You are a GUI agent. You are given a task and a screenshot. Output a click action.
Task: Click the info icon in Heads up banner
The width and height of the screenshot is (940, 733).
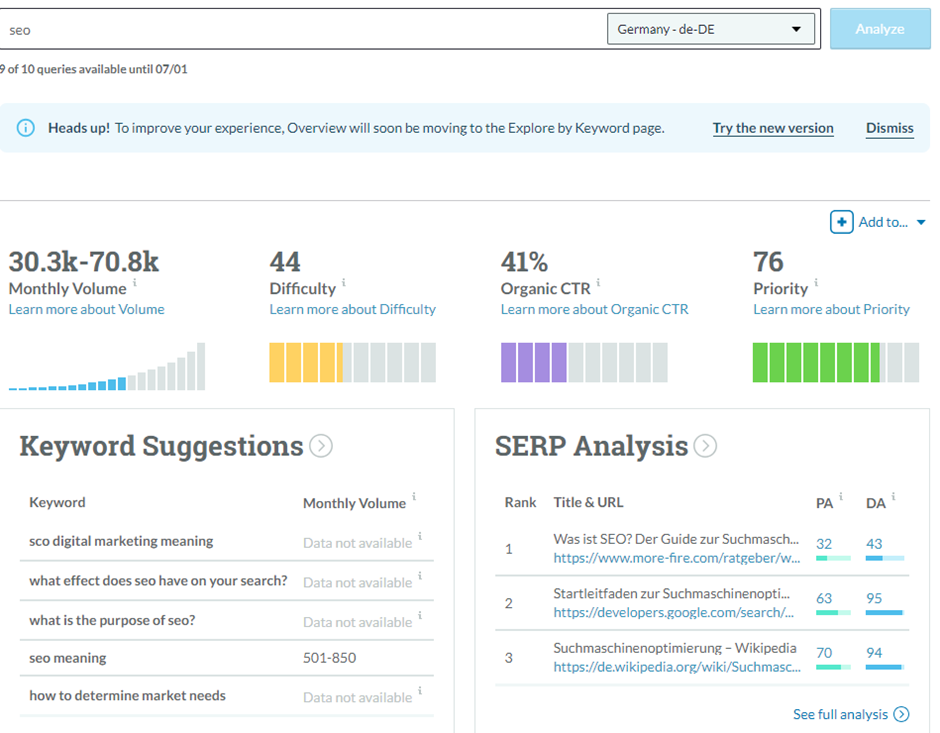26,128
